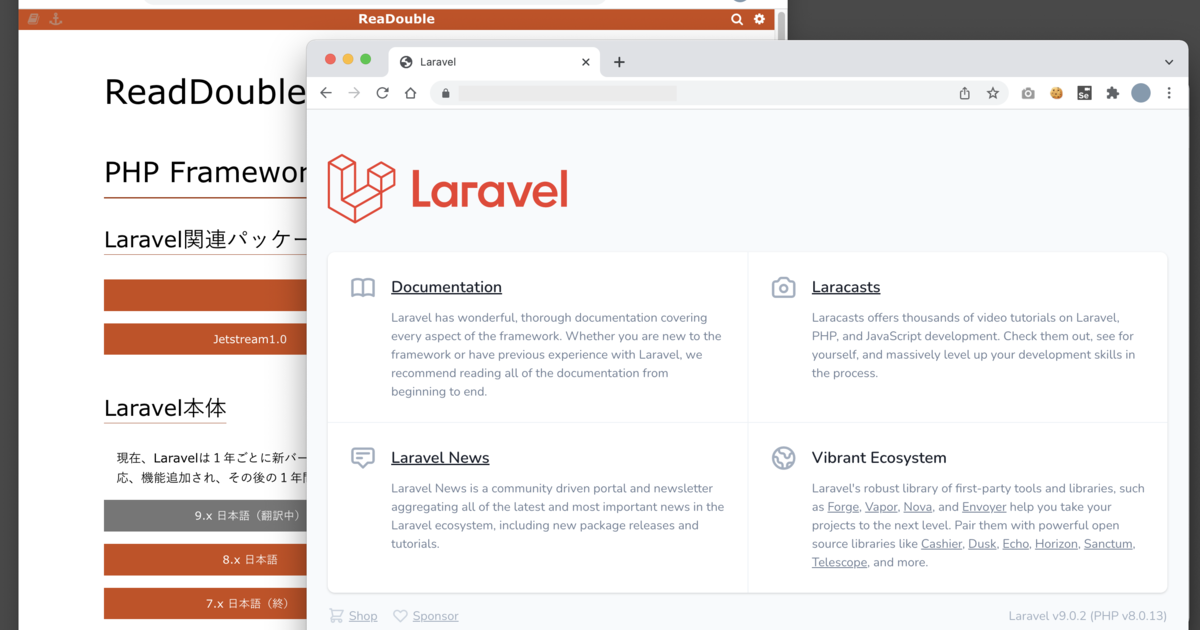
Task: Open the Chrome three-dot menu
Action: 1169,93
